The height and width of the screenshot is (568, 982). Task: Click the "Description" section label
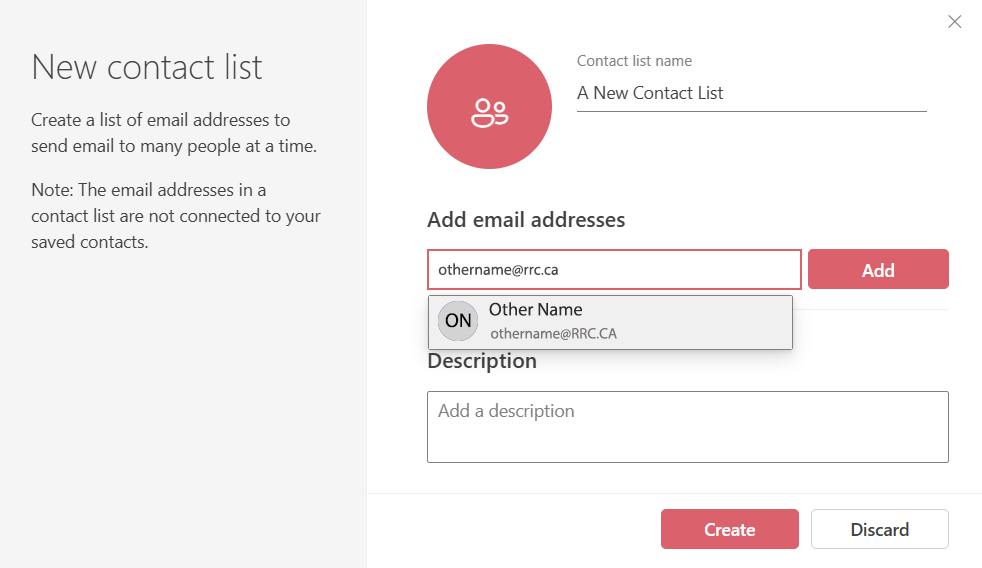482,361
